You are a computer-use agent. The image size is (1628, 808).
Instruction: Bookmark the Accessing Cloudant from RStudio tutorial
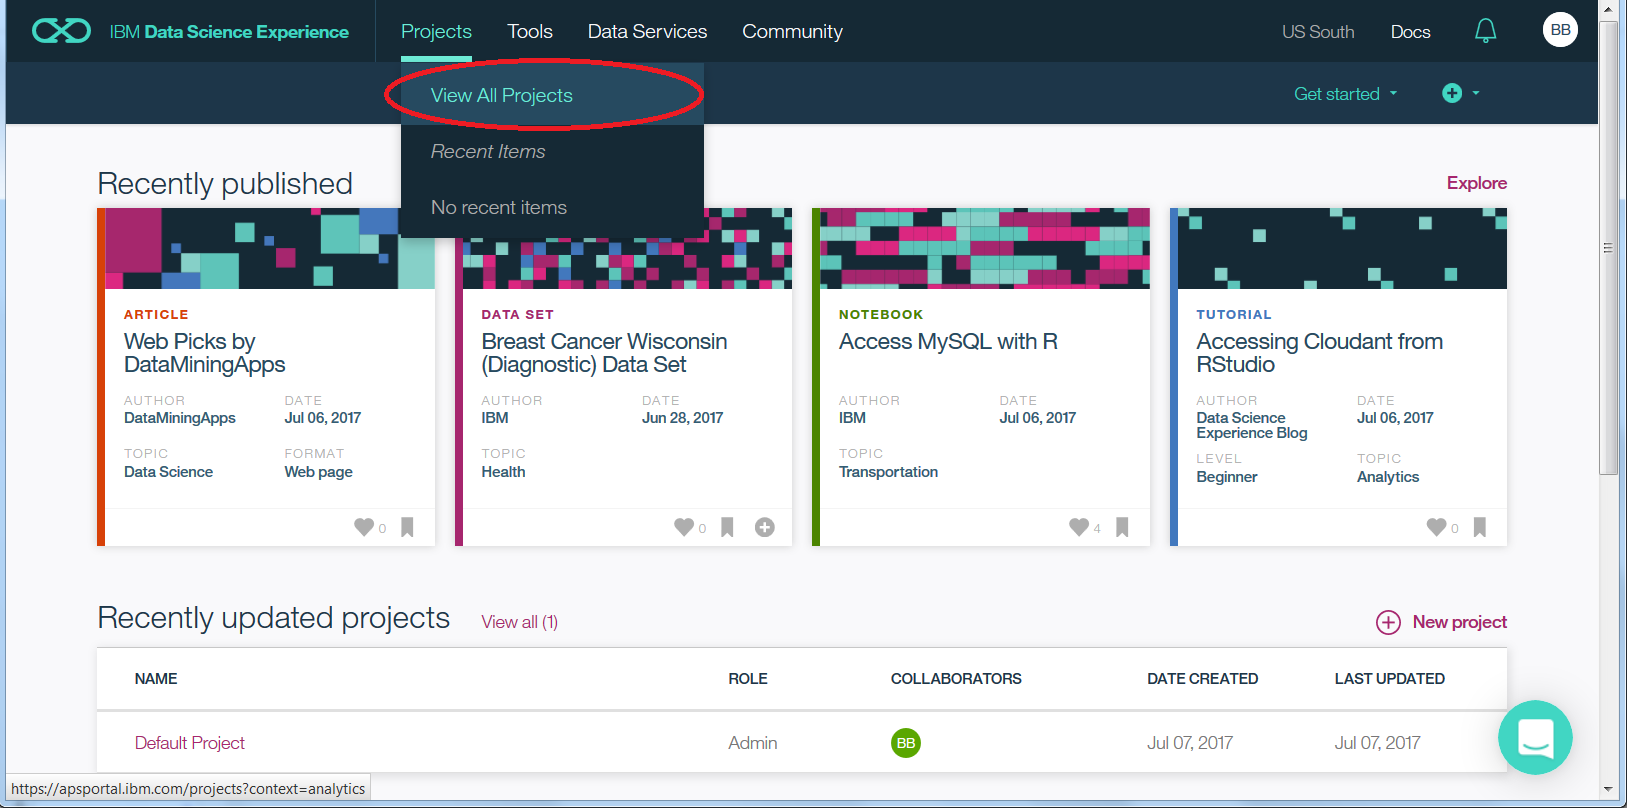1480,527
